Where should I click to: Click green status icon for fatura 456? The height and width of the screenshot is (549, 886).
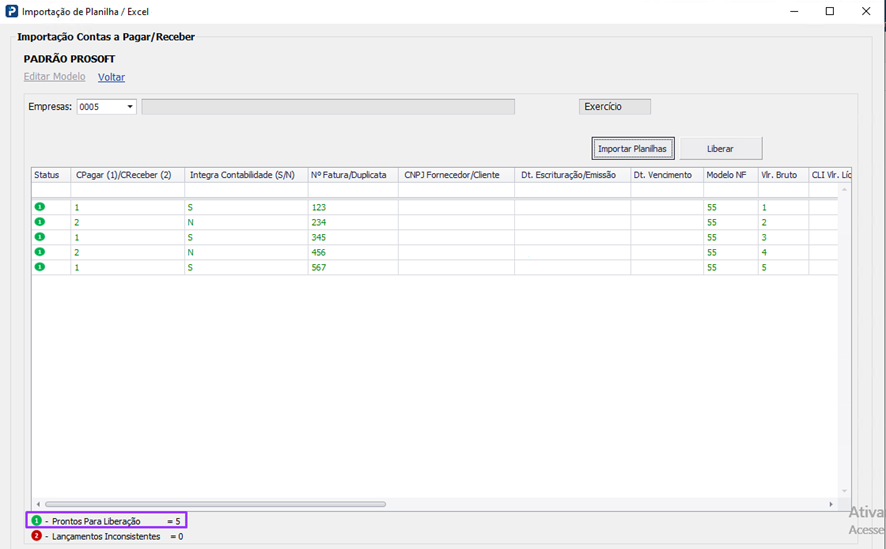(40, 252)
